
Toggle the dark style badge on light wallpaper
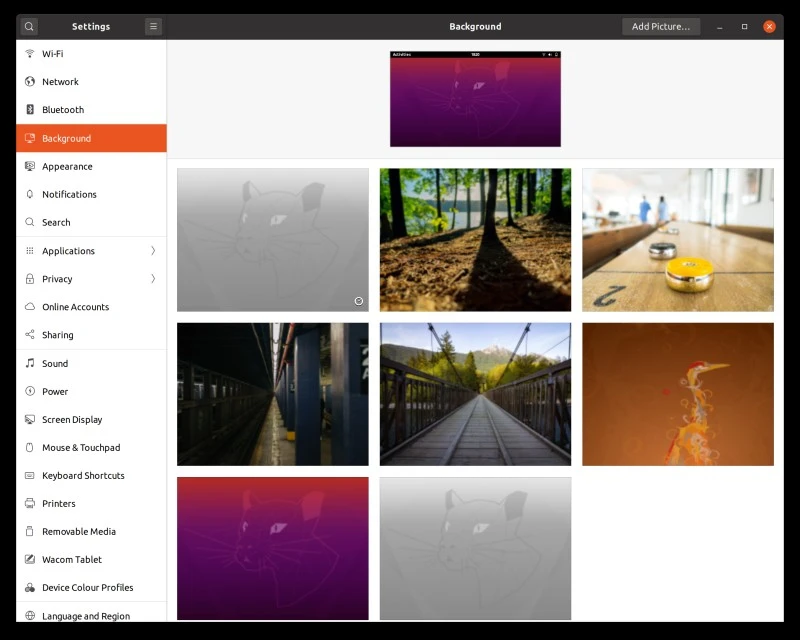coord(359,301)
